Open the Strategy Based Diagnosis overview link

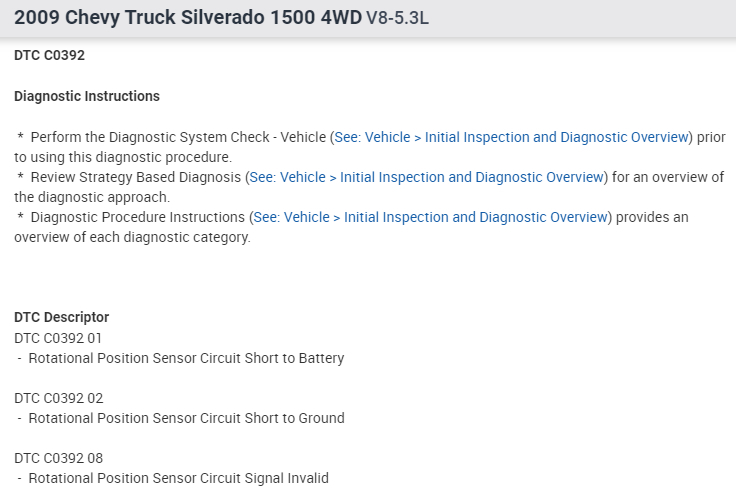point(427,177)
